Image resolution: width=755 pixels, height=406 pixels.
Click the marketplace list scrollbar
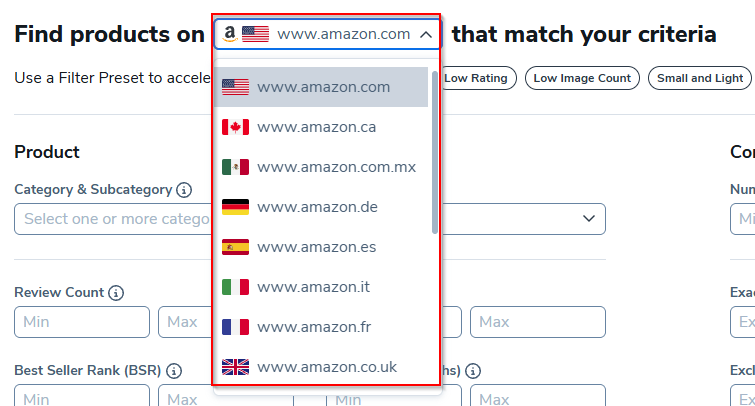tap(434, 150)
